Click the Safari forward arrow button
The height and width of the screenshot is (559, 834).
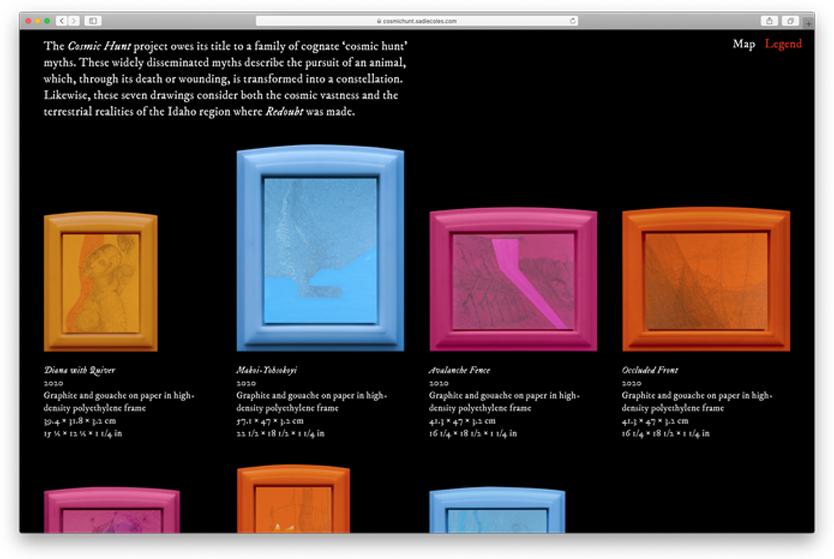click(x=73, y=20)
